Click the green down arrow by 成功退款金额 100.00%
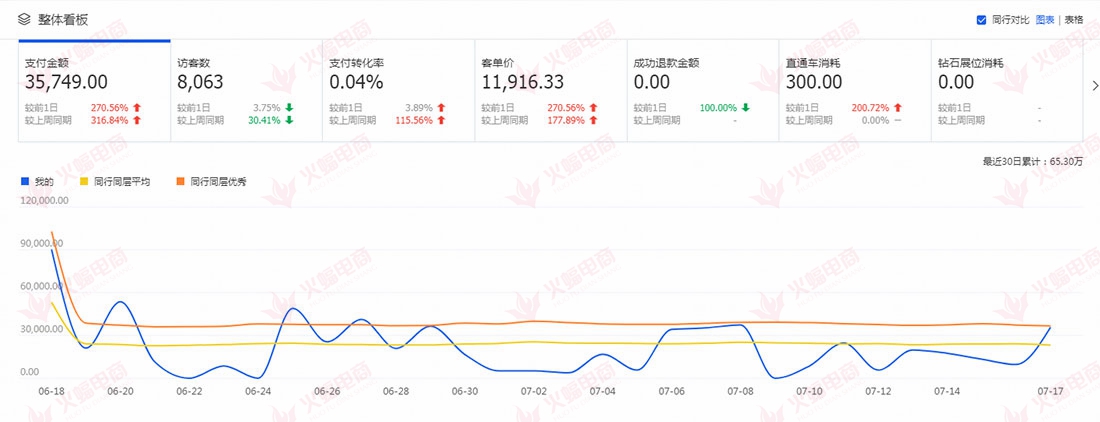The width and height of the screenshot is (1100, 422). (745, 107)
